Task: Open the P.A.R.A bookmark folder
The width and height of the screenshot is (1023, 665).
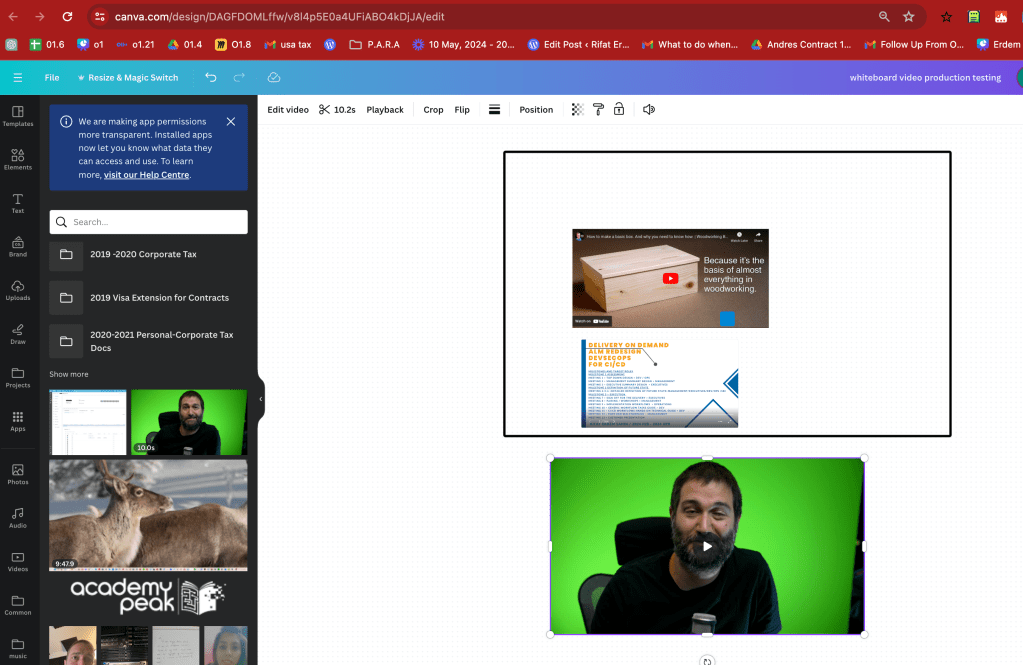Action: coord(374,44)
